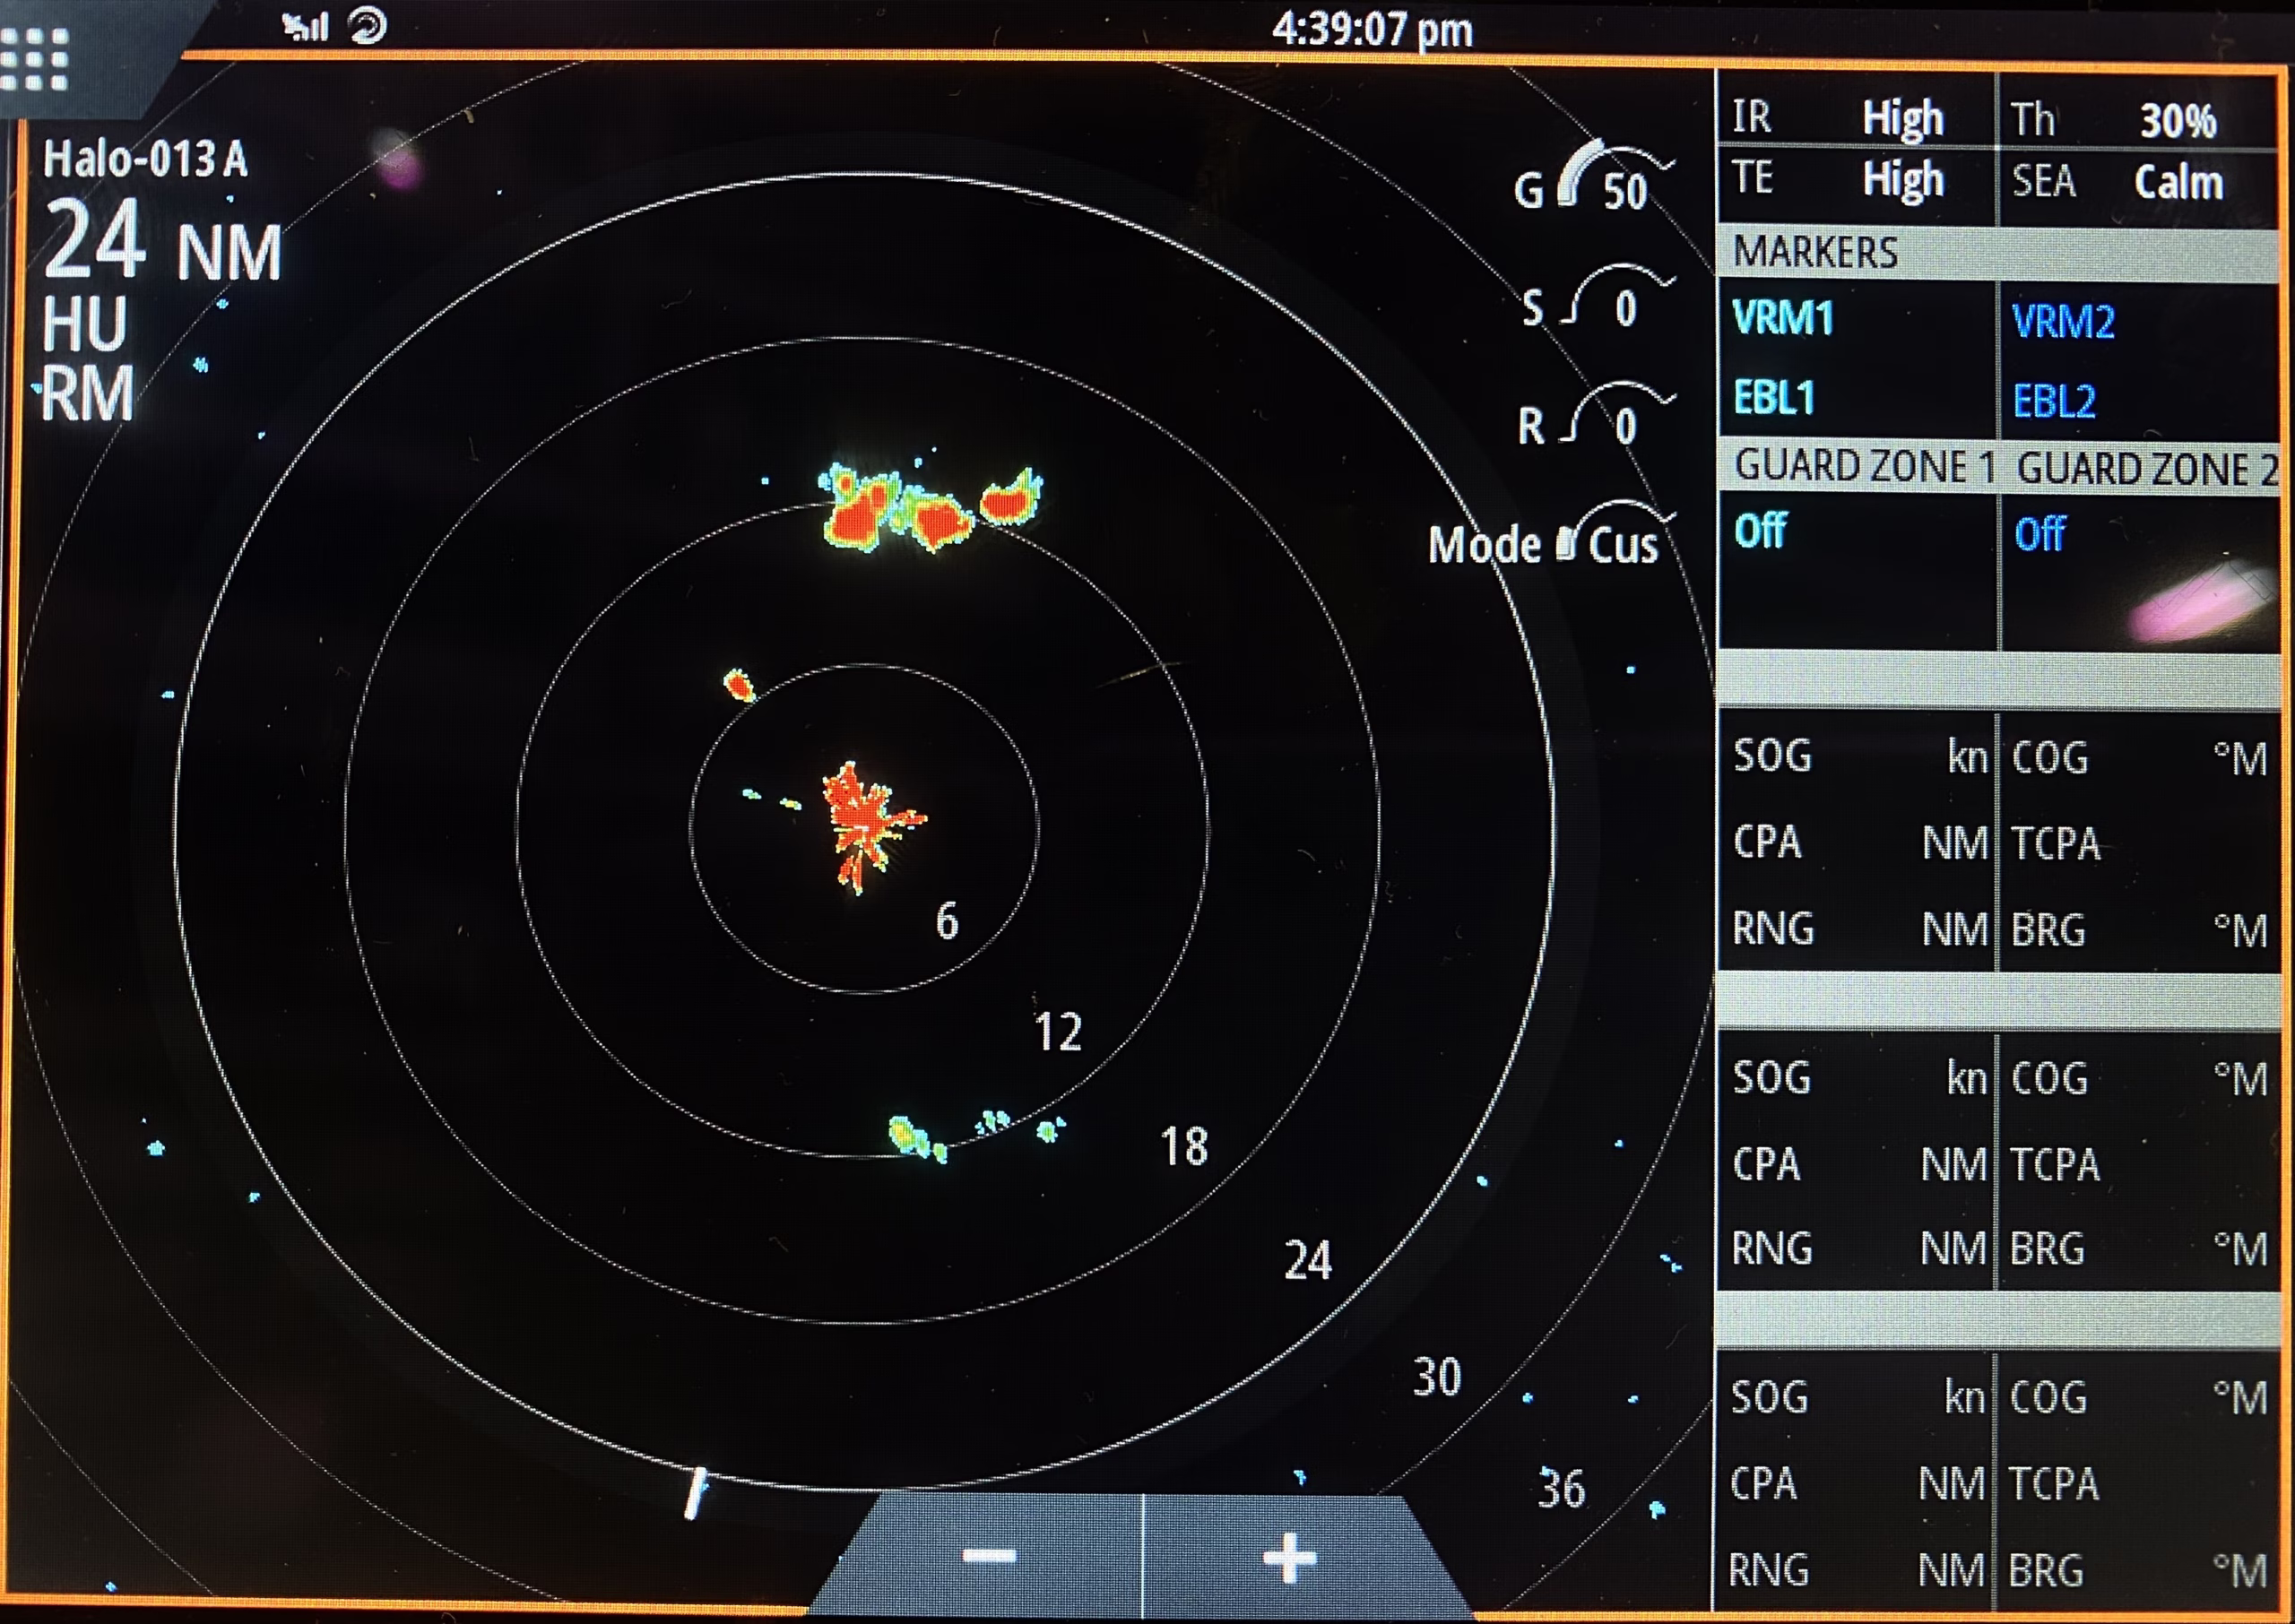Screen dimensions: 2295x1624
Task: Select SOG in the top target panel
Action: pos(1772,756)
